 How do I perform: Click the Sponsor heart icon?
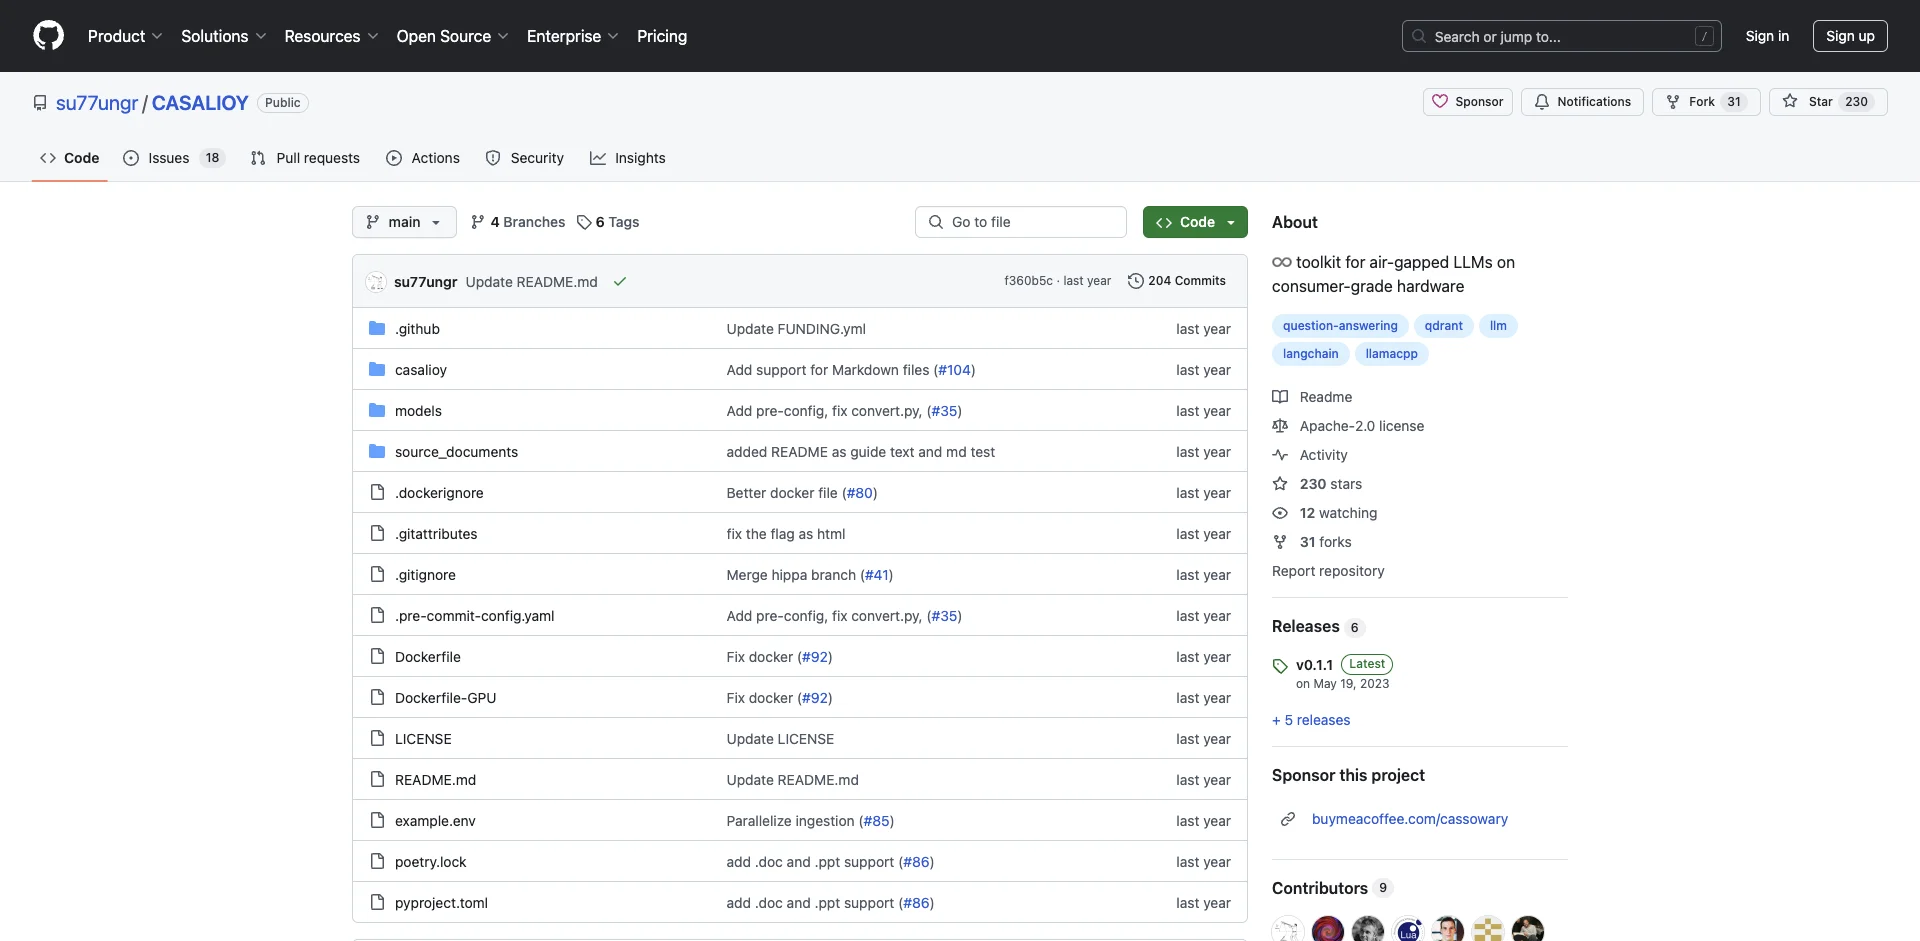pyautogui.click(x=1440, y=102)
